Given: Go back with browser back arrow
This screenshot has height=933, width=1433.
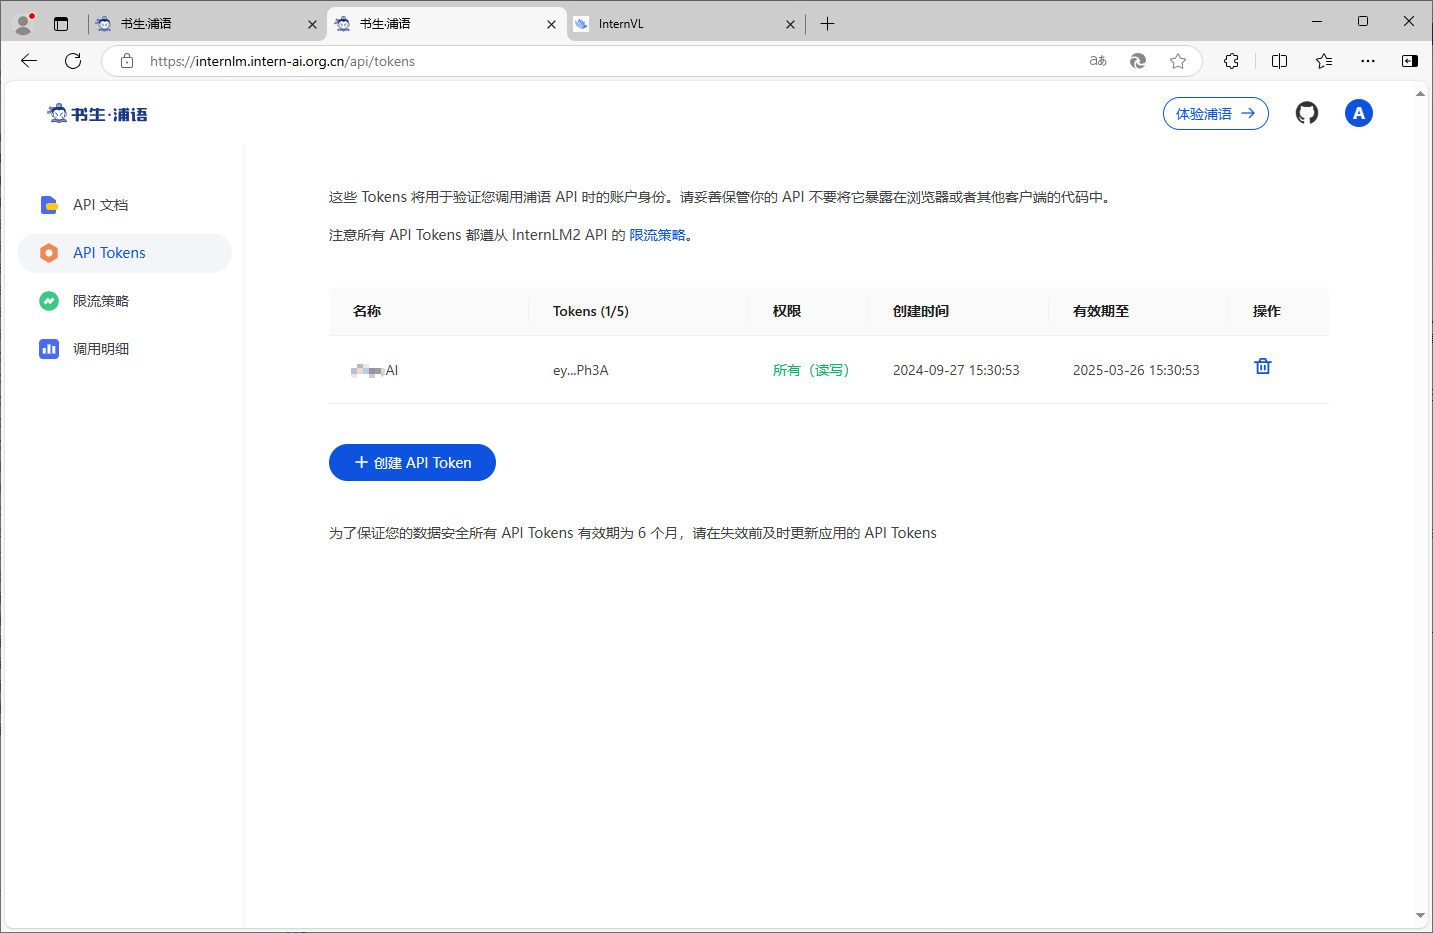Looking at the screenshot, I should coord(29,61).
